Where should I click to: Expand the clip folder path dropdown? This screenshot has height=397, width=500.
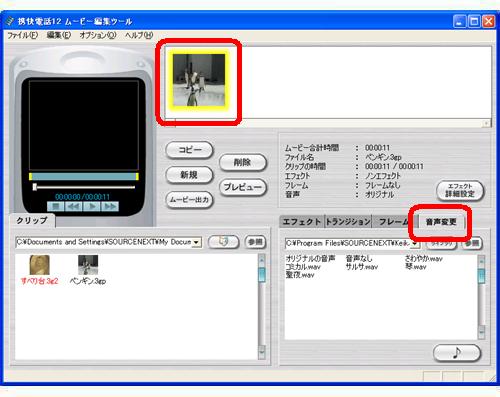click(x=197, y=242)
